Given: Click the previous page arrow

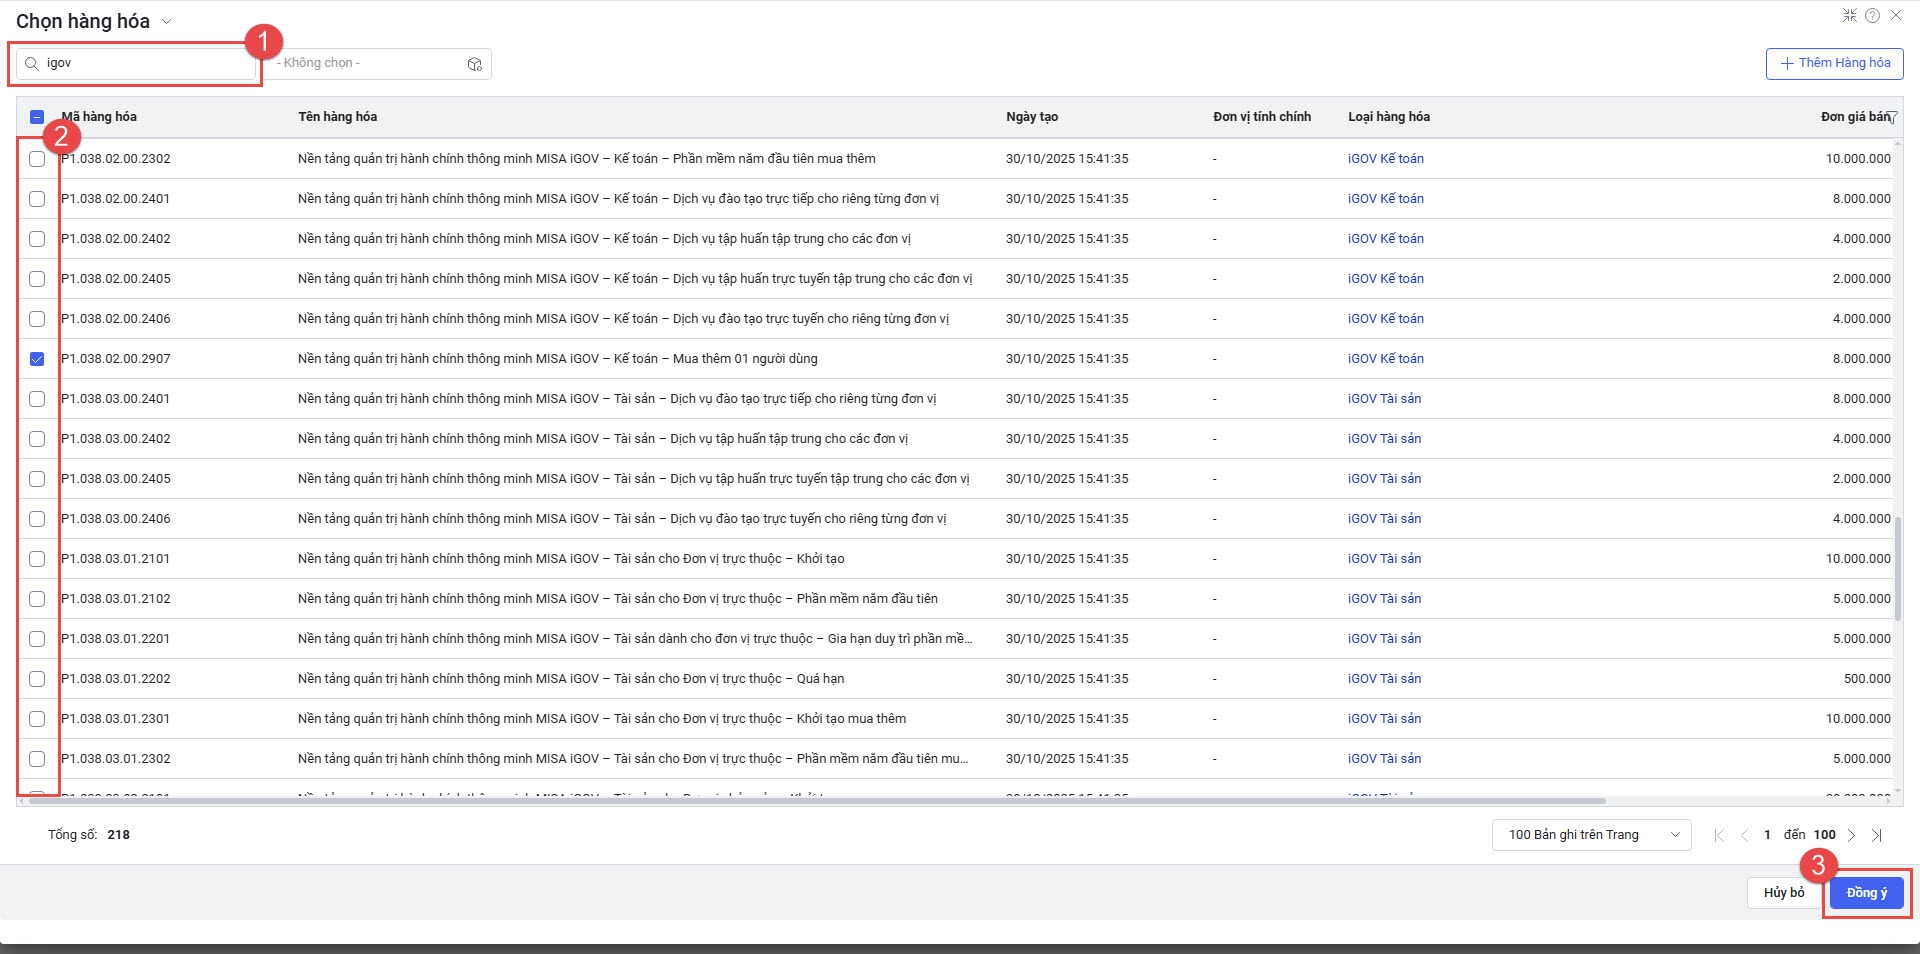Looking at the screenshot, I should point(1744,835).
